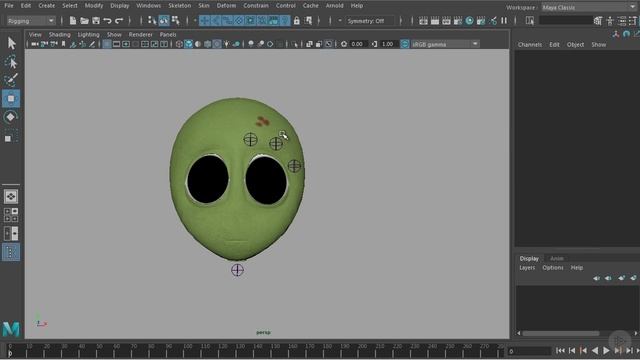Toggle the lock selection padlock icon
This screenshot has width=640, height=360.
pyautogui.click(x=297, y=20)
